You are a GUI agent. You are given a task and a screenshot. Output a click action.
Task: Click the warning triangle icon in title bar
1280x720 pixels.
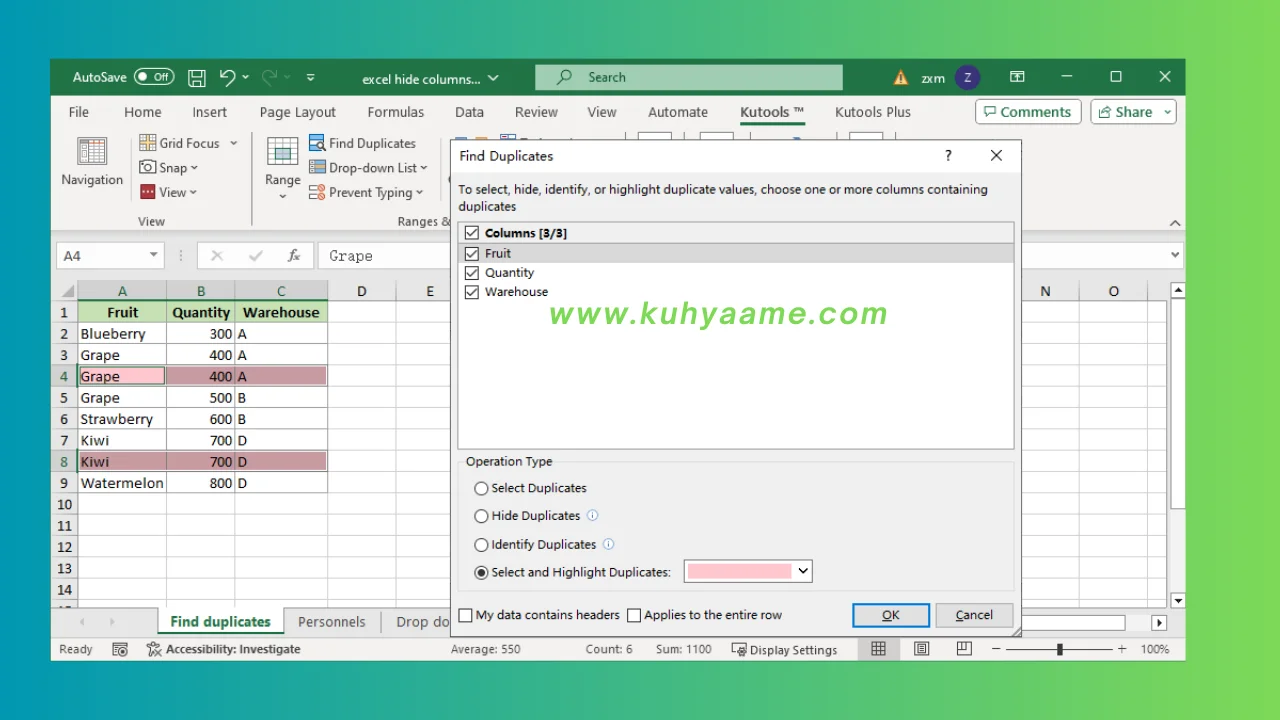[x=901, y=77]
